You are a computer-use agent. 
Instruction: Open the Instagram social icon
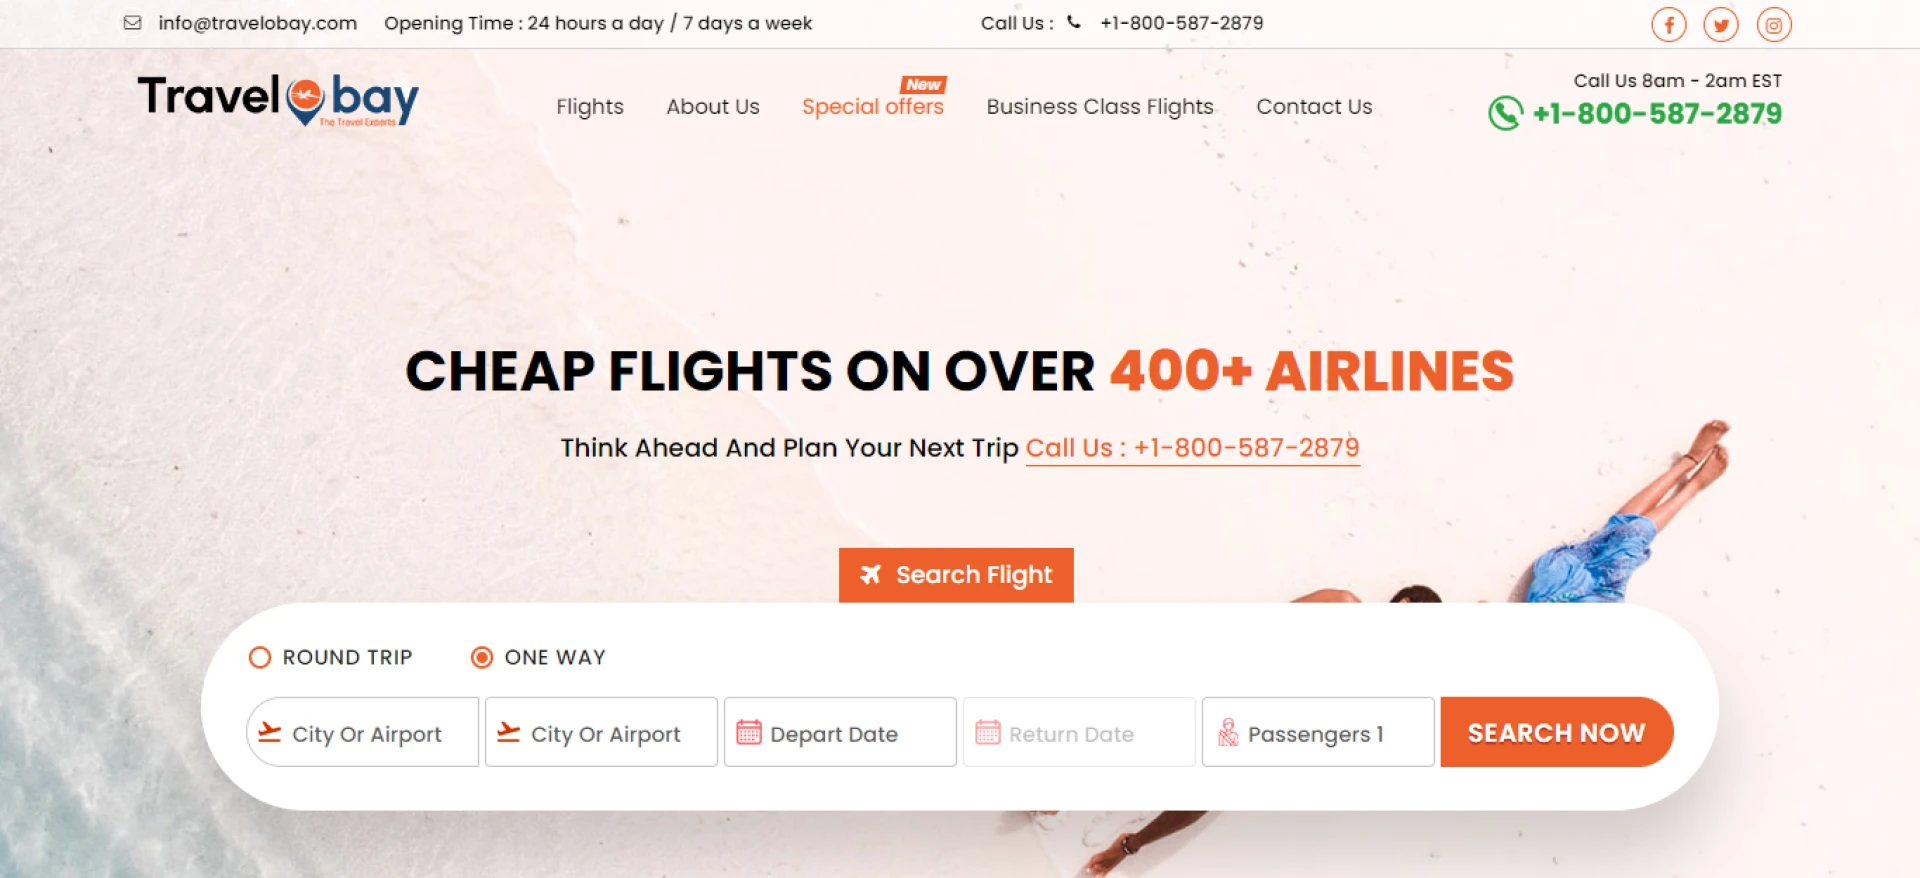point(1773,24)
